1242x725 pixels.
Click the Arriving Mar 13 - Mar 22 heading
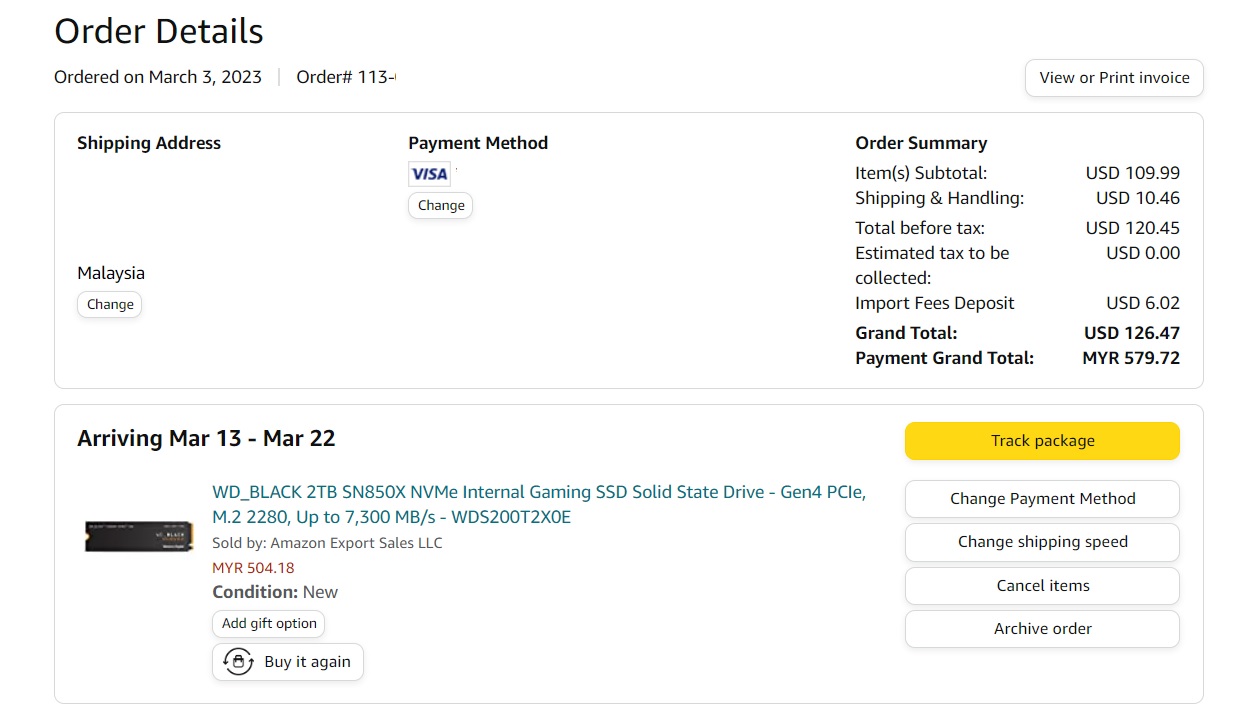click(206, 438)
